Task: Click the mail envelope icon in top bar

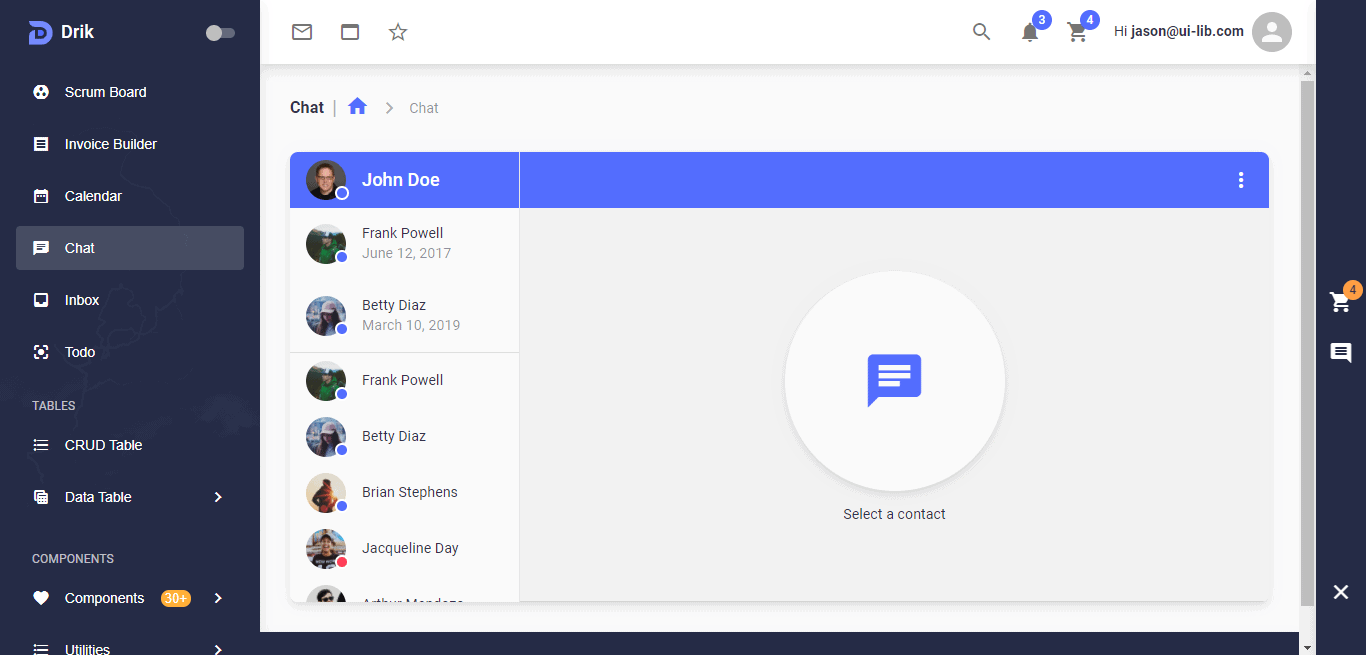Action: [302, 32]
